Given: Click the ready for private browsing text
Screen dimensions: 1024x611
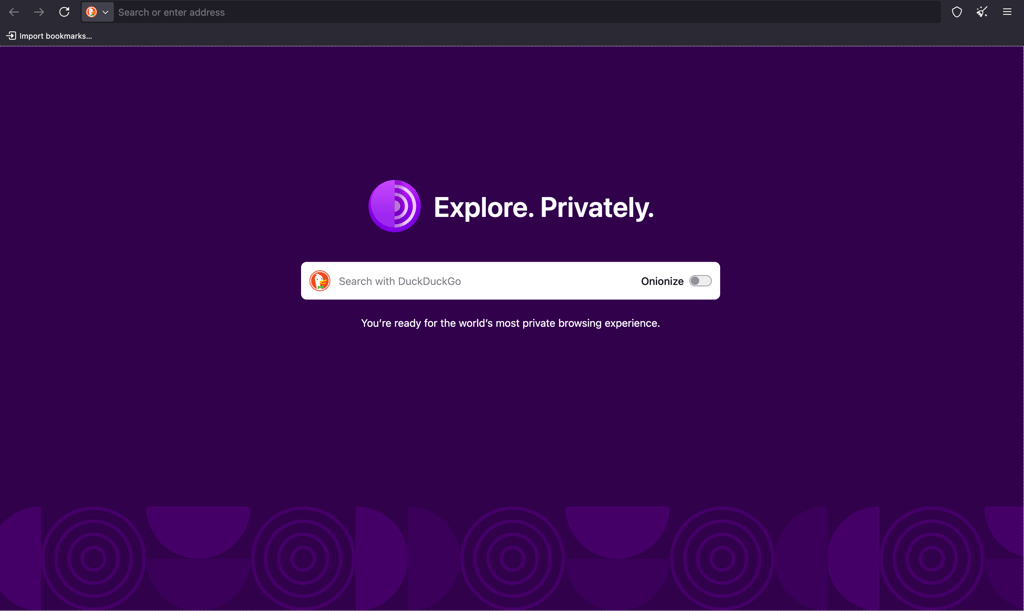Looking at the screenshot, I should pos(510,323).
